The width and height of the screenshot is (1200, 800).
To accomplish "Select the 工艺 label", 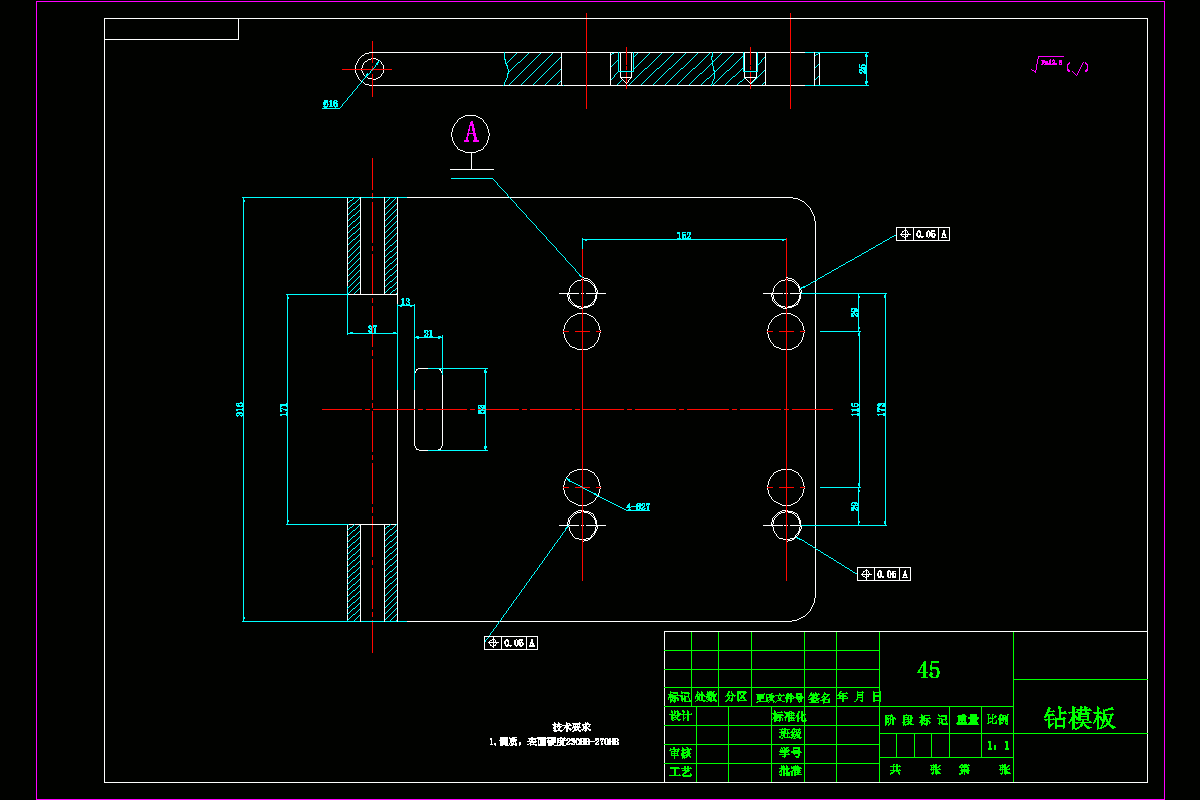I will coord(680,771).
